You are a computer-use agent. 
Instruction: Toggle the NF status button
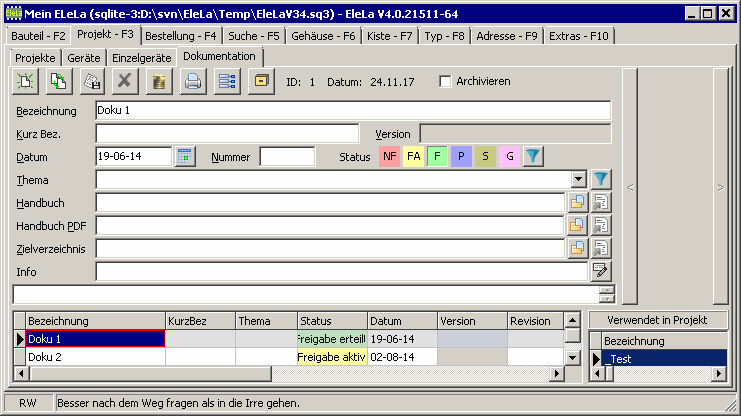(x=389, y=156)
